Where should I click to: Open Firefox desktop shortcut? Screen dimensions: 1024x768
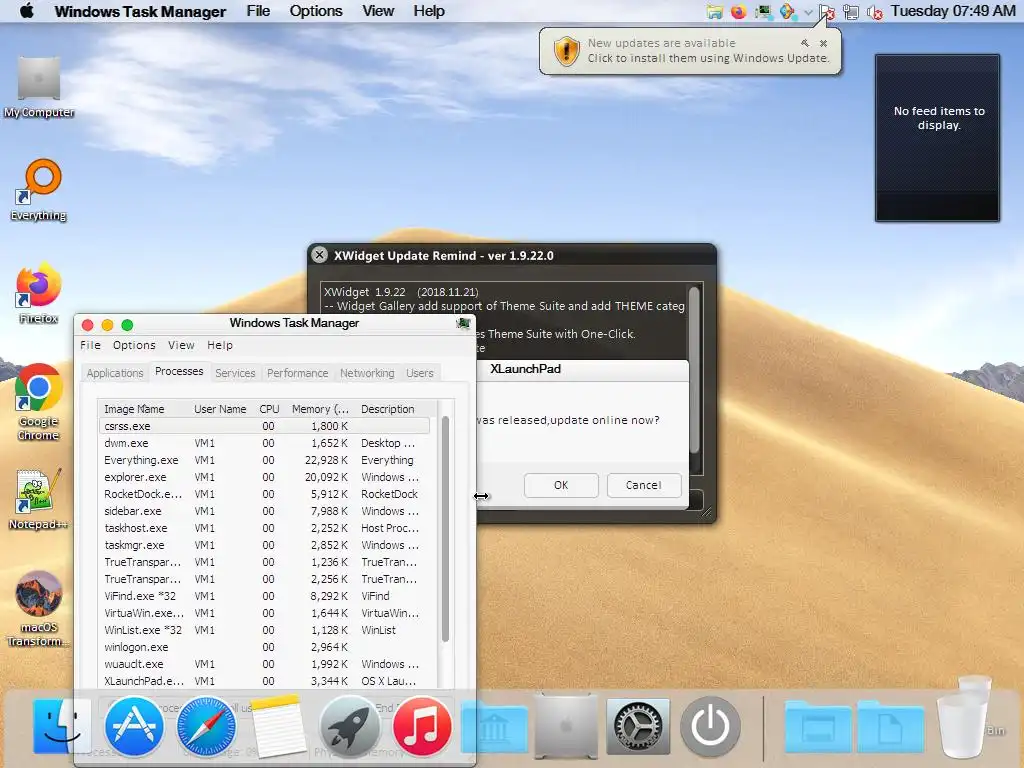point(39,294)
